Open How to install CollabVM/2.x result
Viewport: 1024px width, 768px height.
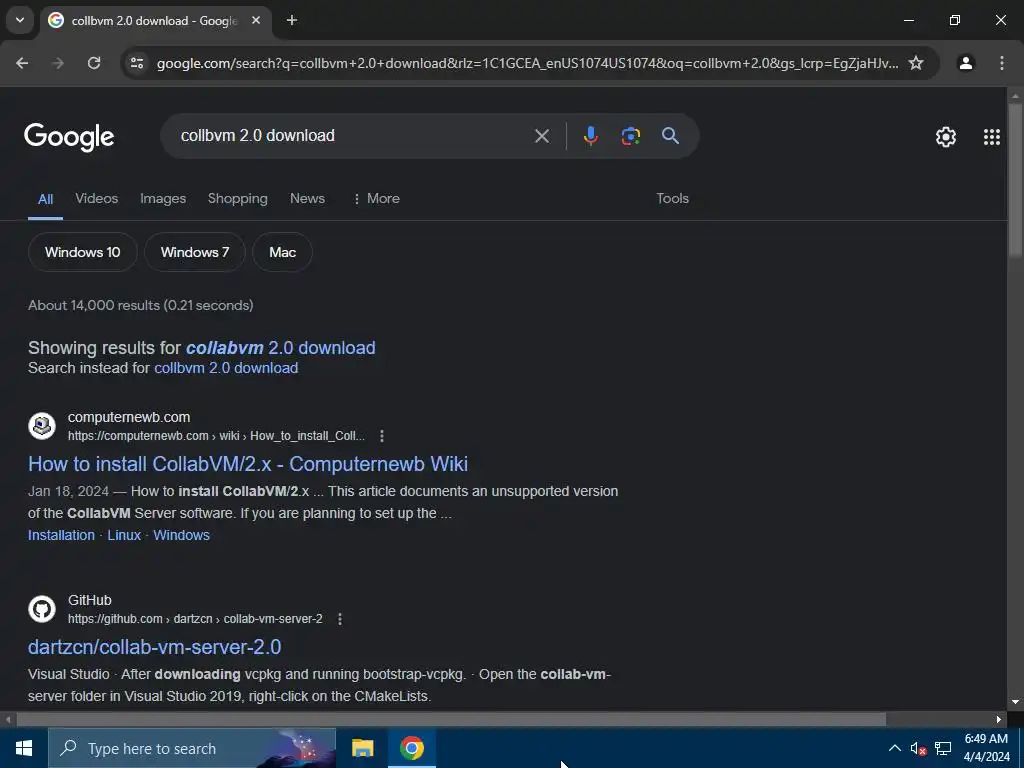pyautogui.click(x=248, y=464)
